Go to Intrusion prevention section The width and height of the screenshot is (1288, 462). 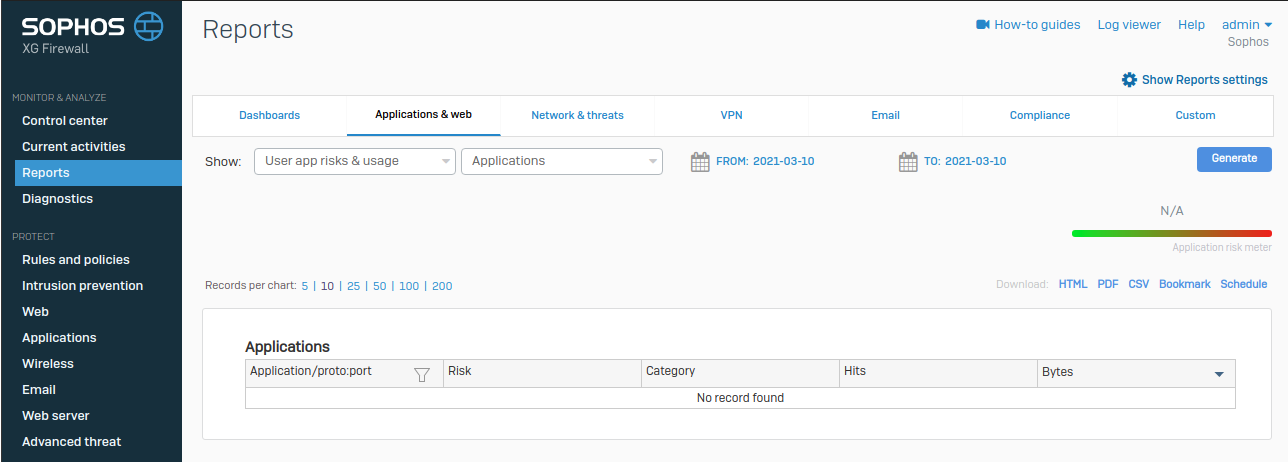[82, 286]
